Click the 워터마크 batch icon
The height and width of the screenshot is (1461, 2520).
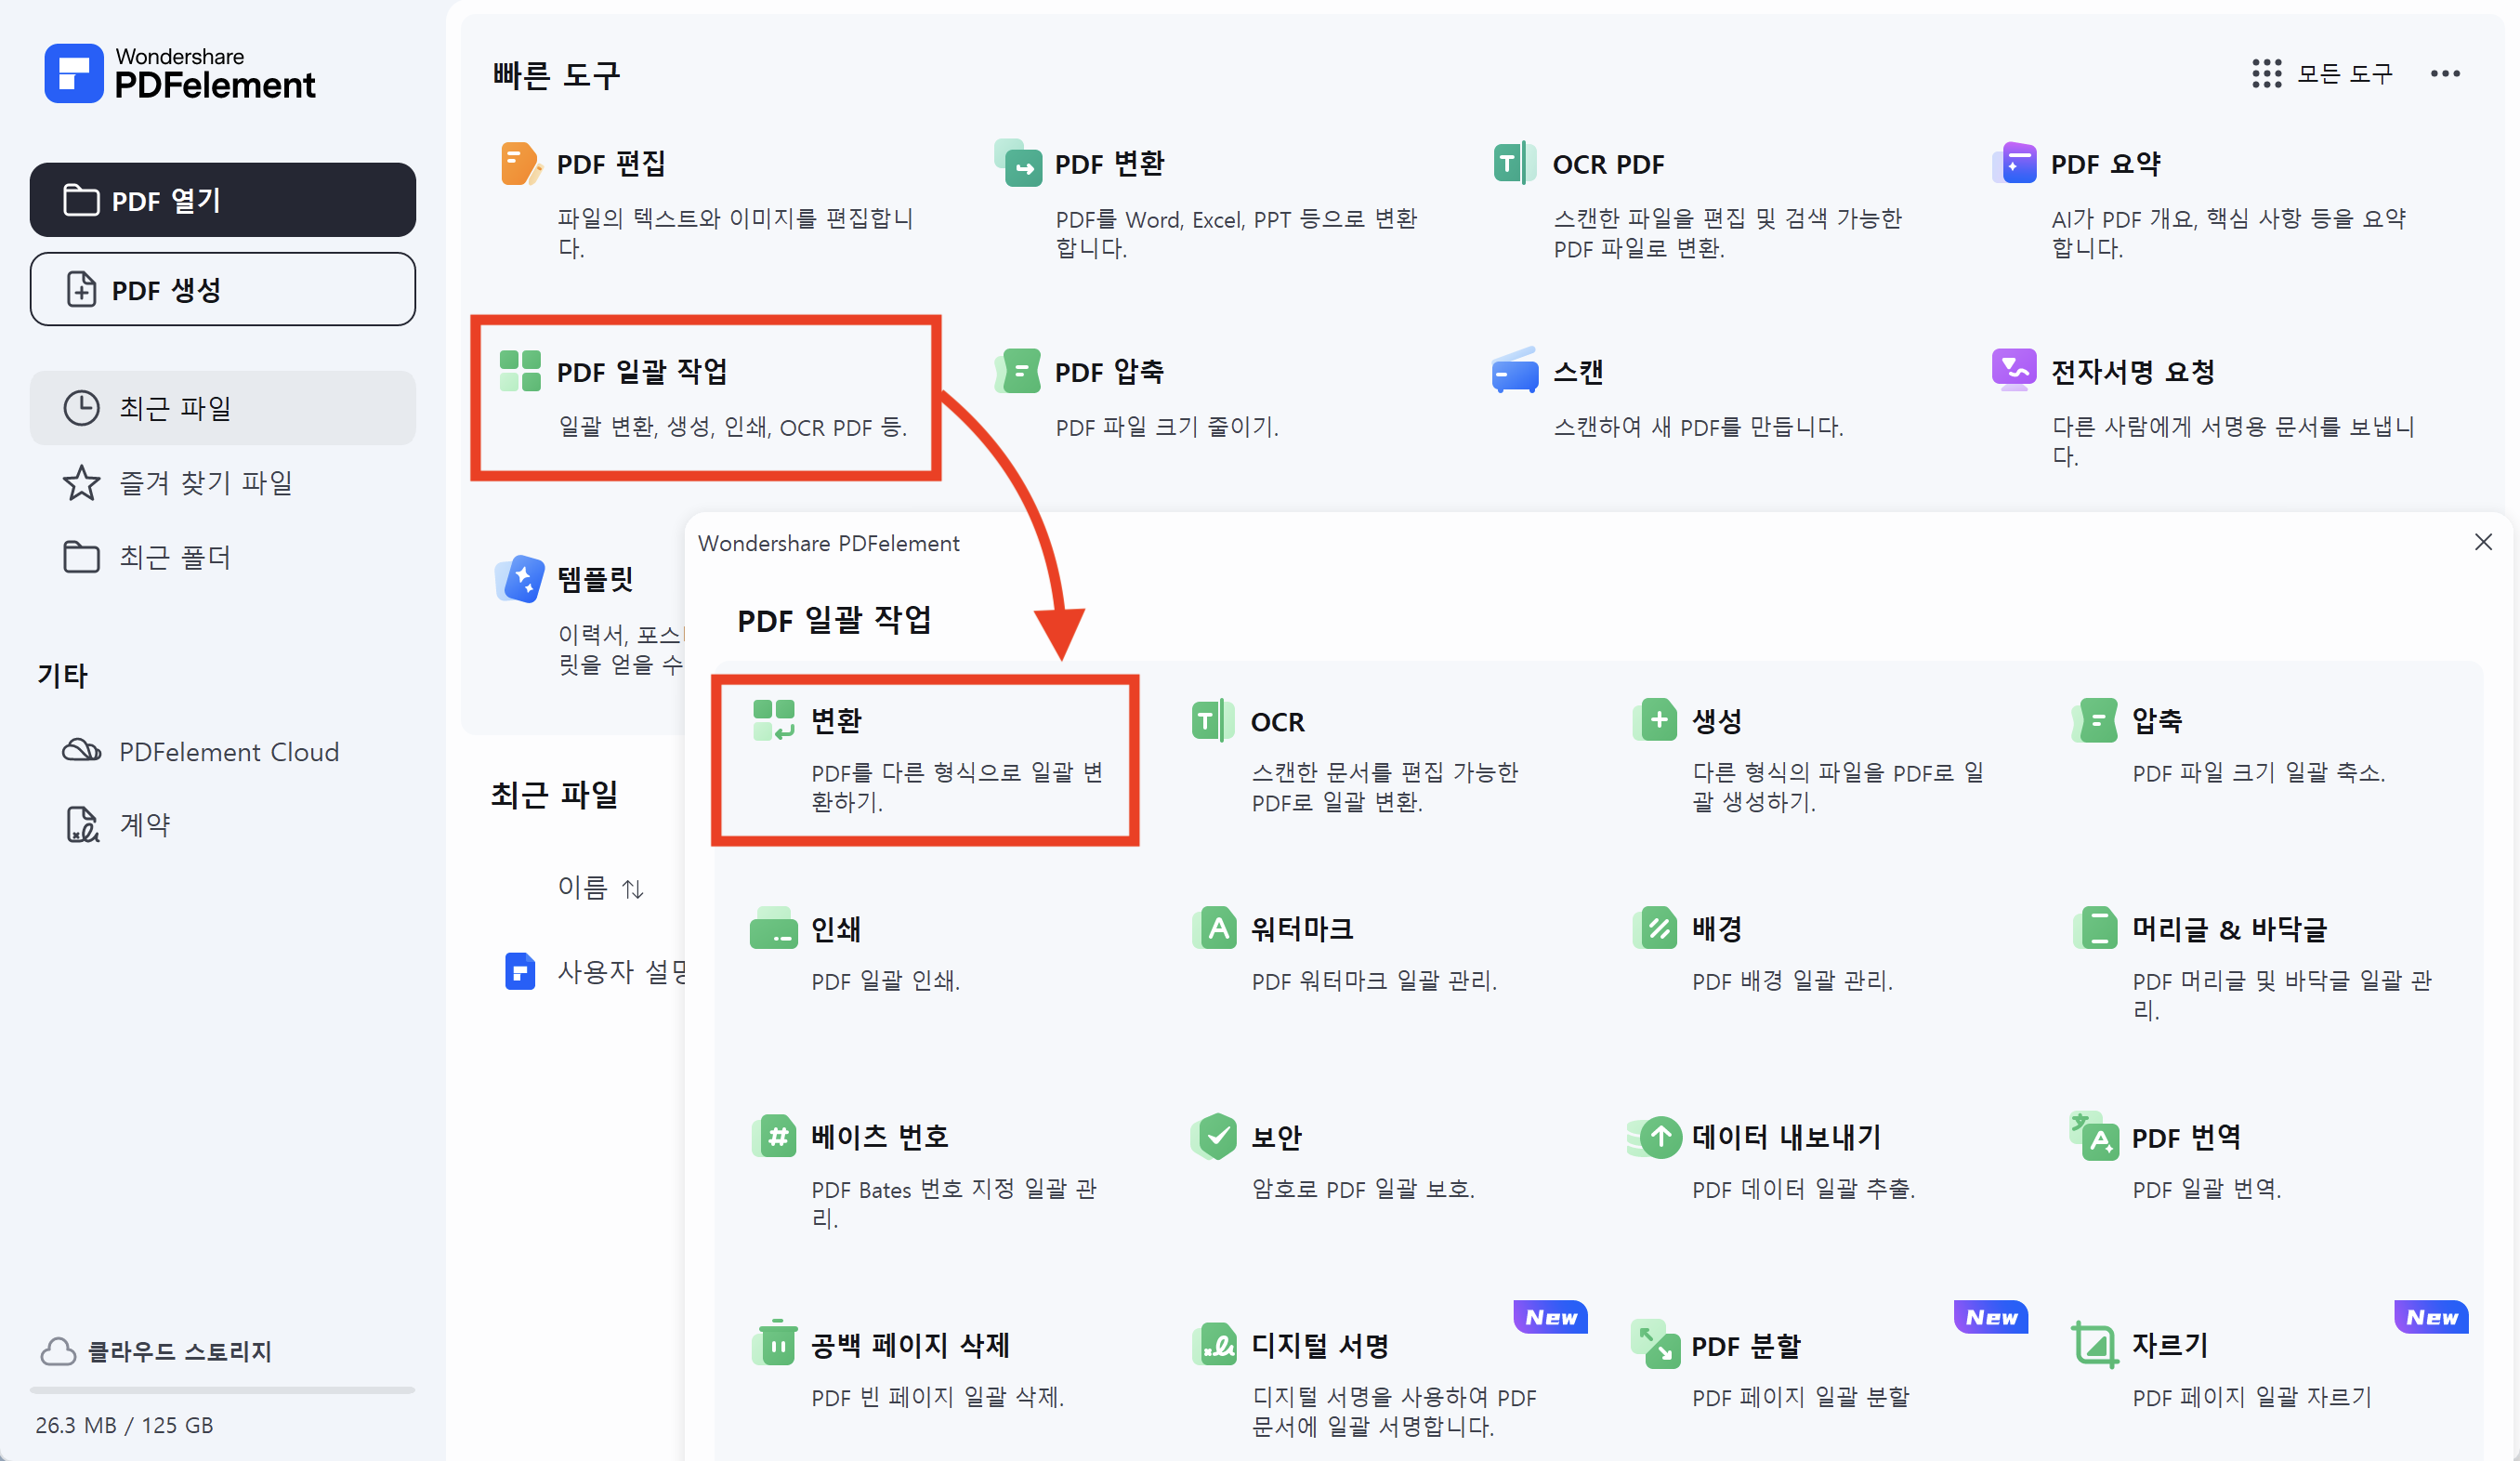click(1215, 929)
